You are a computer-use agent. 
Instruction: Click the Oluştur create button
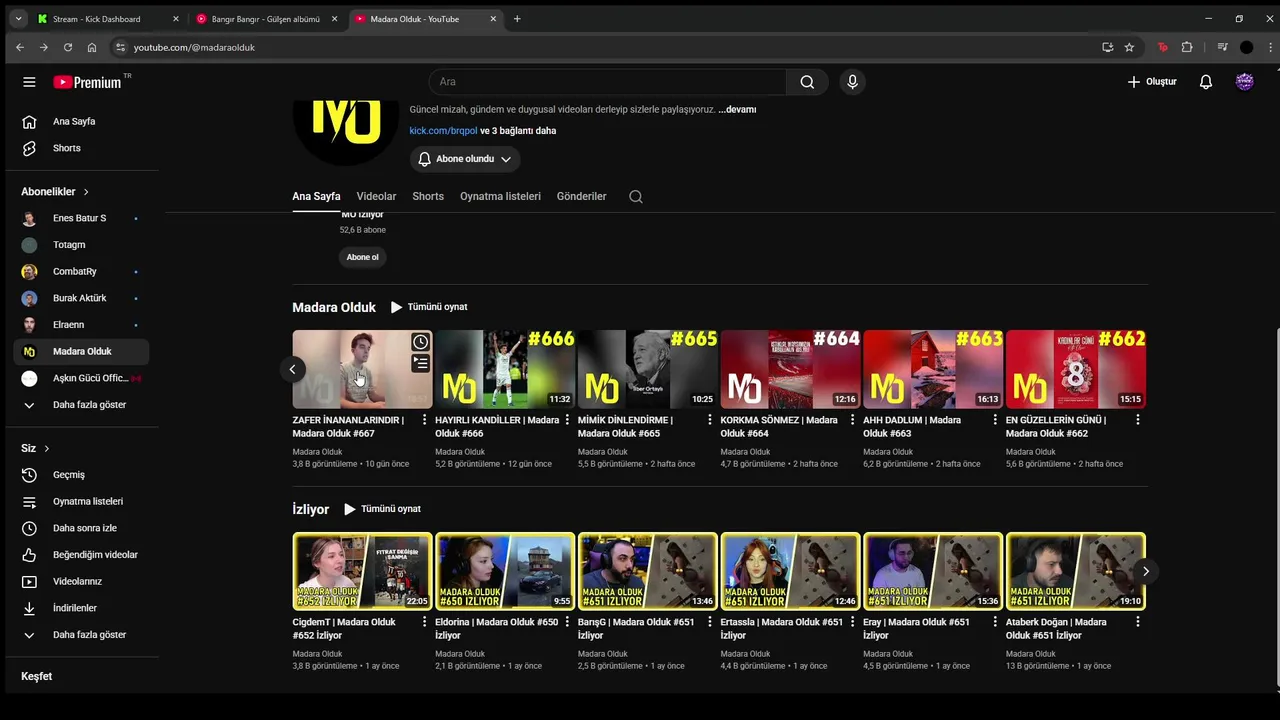(1152, 82)
